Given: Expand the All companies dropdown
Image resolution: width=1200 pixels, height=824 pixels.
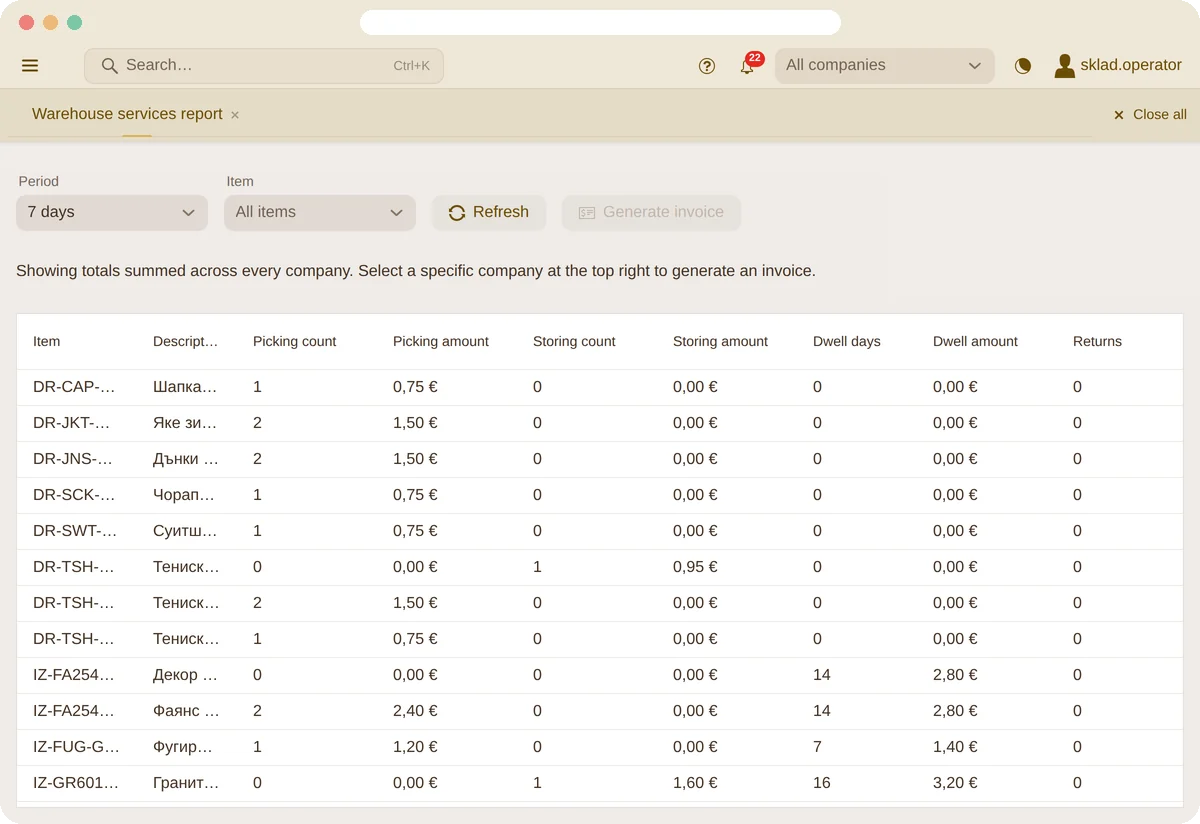Looking at the screenshot, I should pos(885,66).
